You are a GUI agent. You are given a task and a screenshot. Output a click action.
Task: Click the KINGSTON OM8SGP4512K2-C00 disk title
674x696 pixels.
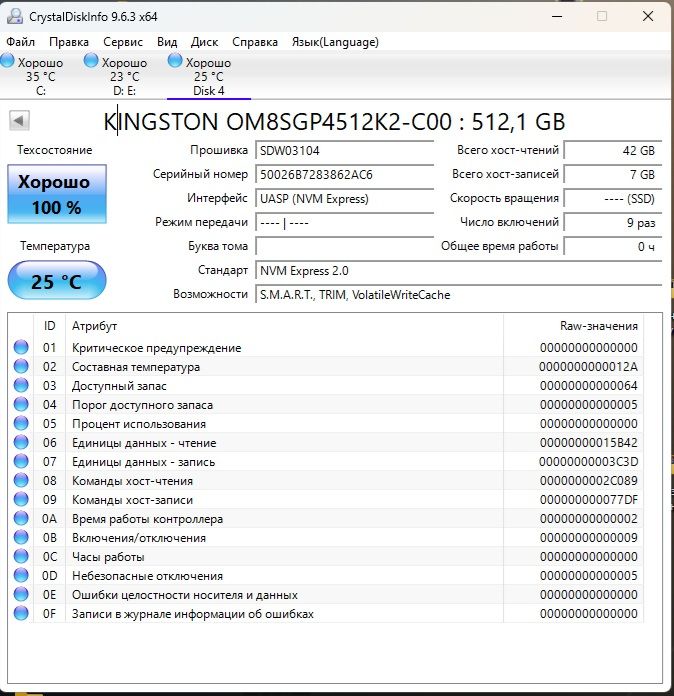tap(334, 122)
